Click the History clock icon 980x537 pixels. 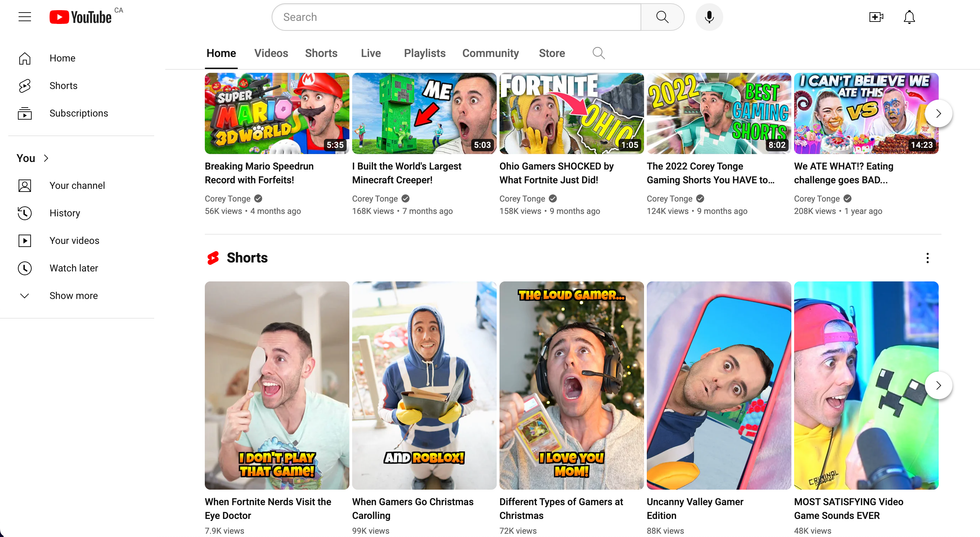pyautogui.click(x=24, y=213)
